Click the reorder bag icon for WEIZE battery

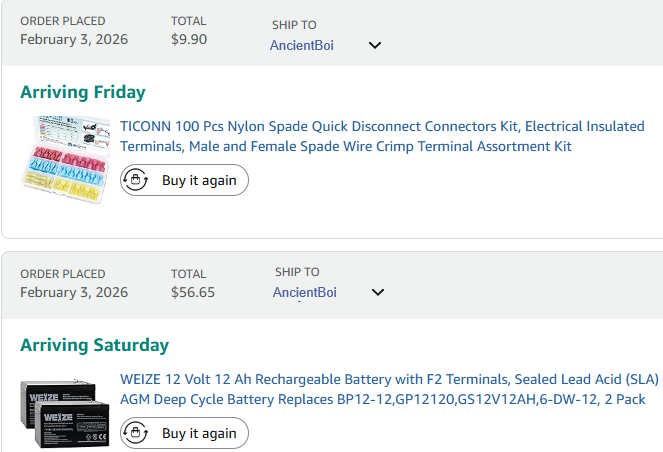click(x=135, y=433)
